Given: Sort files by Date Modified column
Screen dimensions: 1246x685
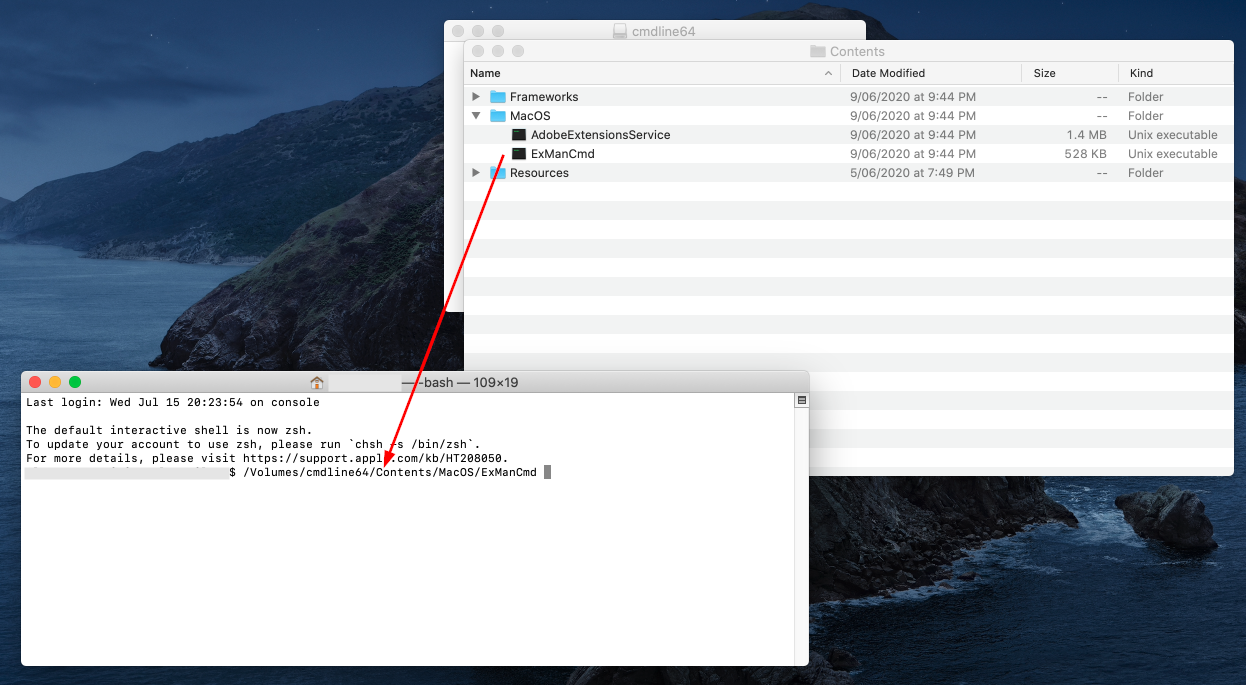Looking at the screenshot, I should pyautogui.click(x=888, y=73).
